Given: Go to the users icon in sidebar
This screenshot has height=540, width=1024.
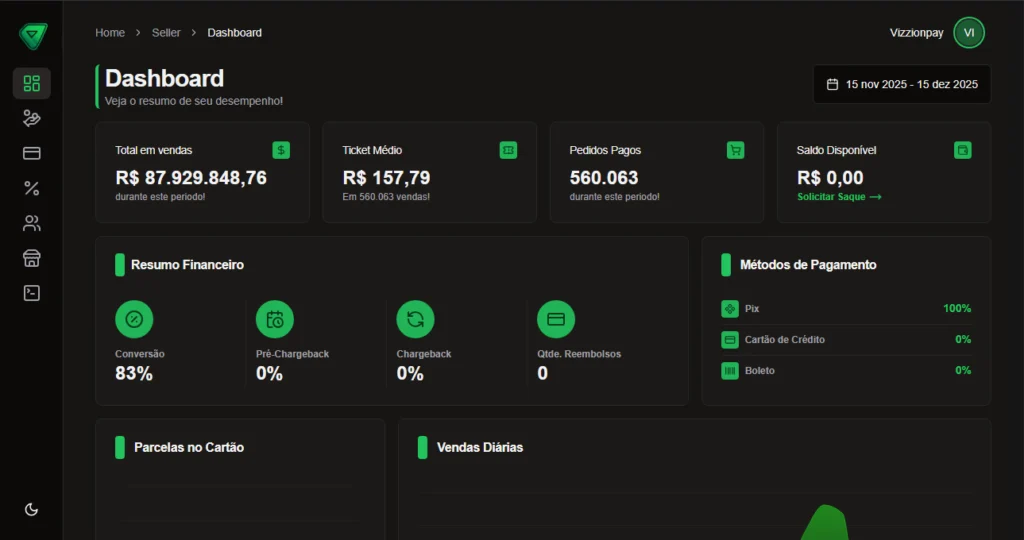Looking at the screenshot, I should [x=31, y=223].
